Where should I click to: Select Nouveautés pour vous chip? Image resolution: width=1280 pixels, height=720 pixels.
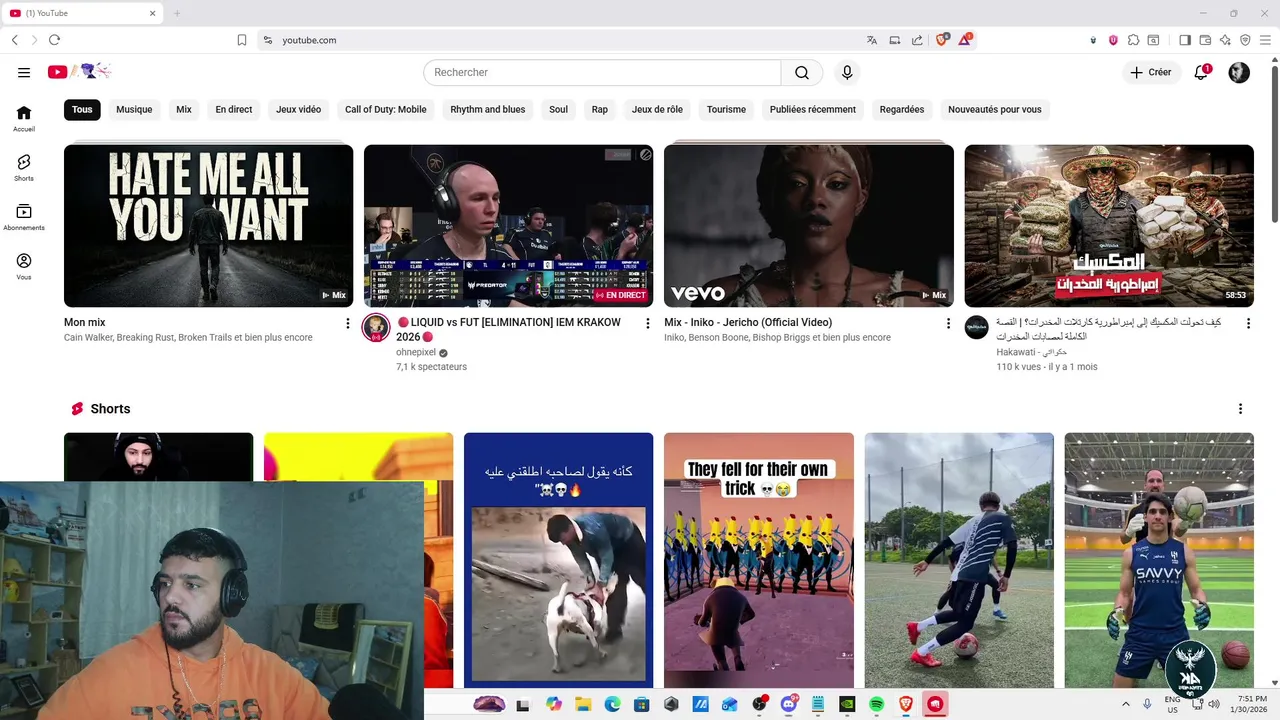tap(995, 109)
